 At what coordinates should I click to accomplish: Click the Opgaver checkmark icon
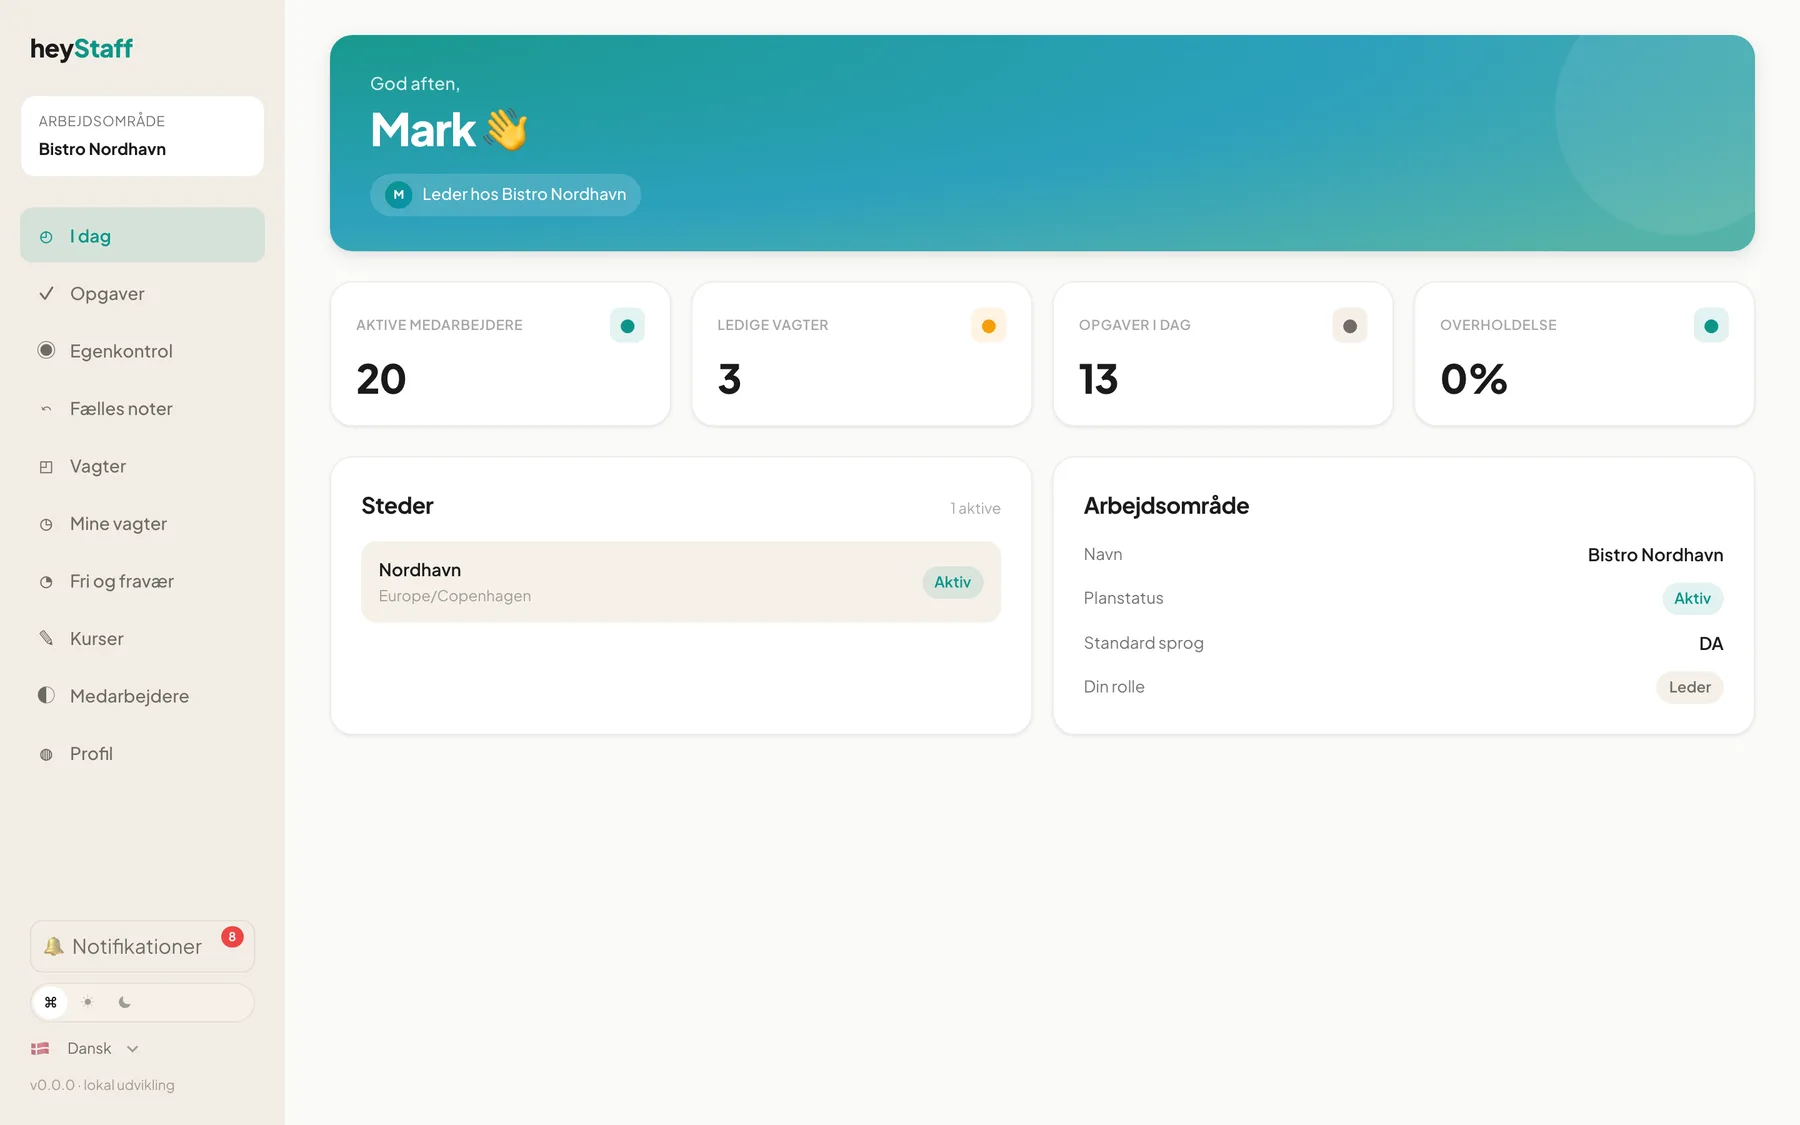pos(46,294)
